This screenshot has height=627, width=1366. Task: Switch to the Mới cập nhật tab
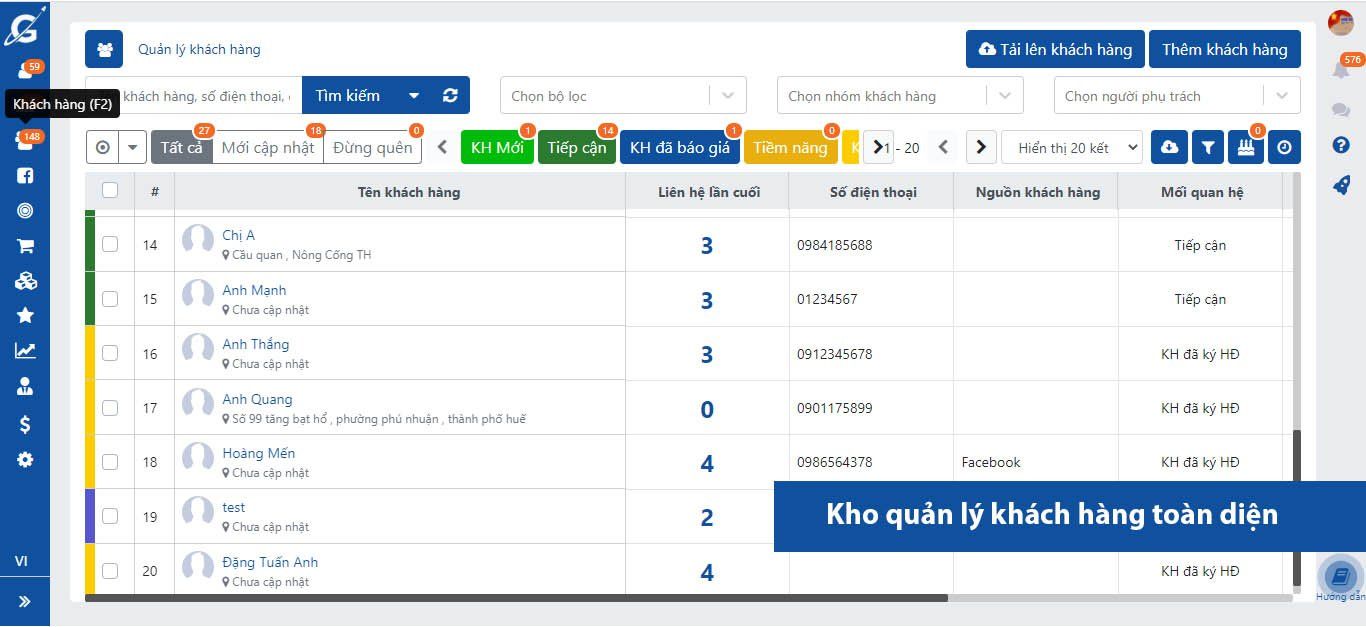(x=268, y=148)
